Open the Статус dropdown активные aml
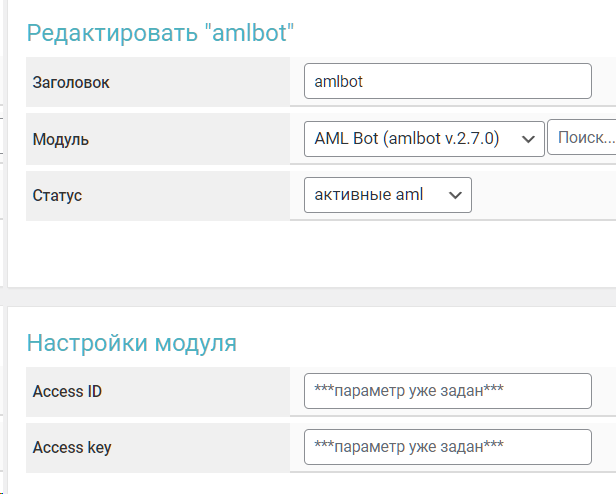616x494 pixels. coord(387,195)
